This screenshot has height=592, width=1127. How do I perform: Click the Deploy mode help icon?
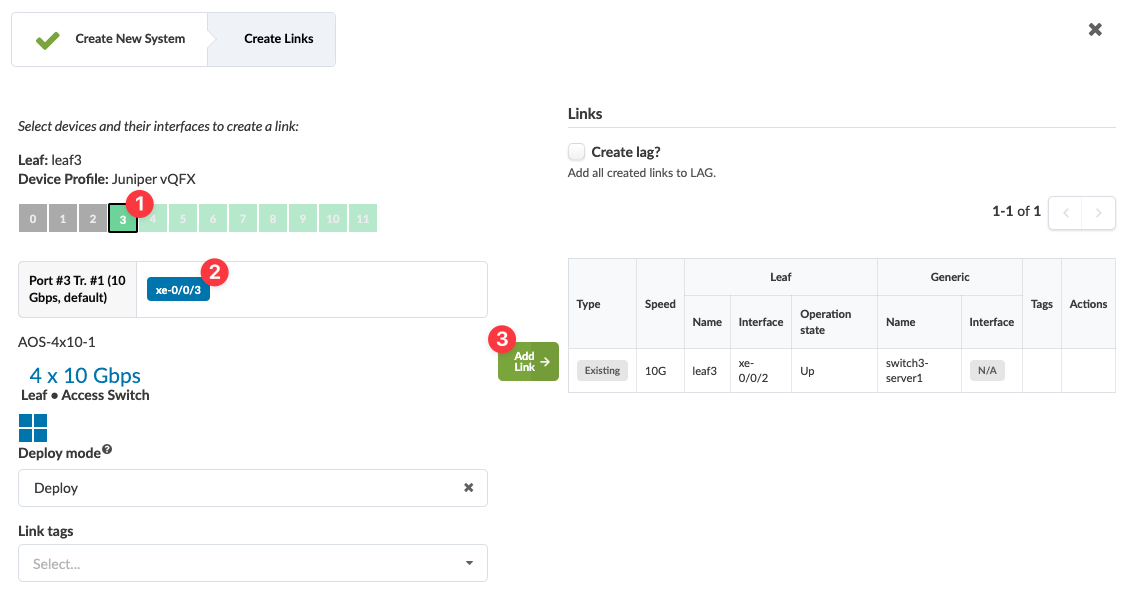(x=107, y=450)
